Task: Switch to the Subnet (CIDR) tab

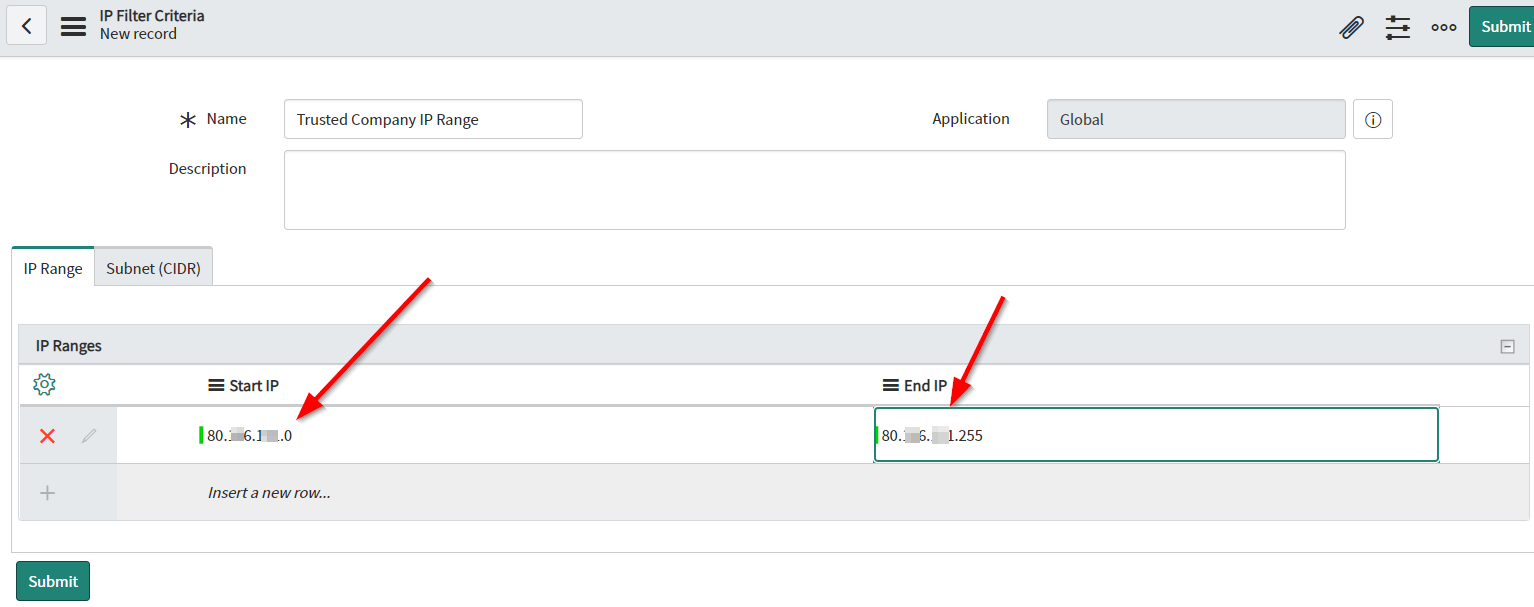Action: (152, 266)
